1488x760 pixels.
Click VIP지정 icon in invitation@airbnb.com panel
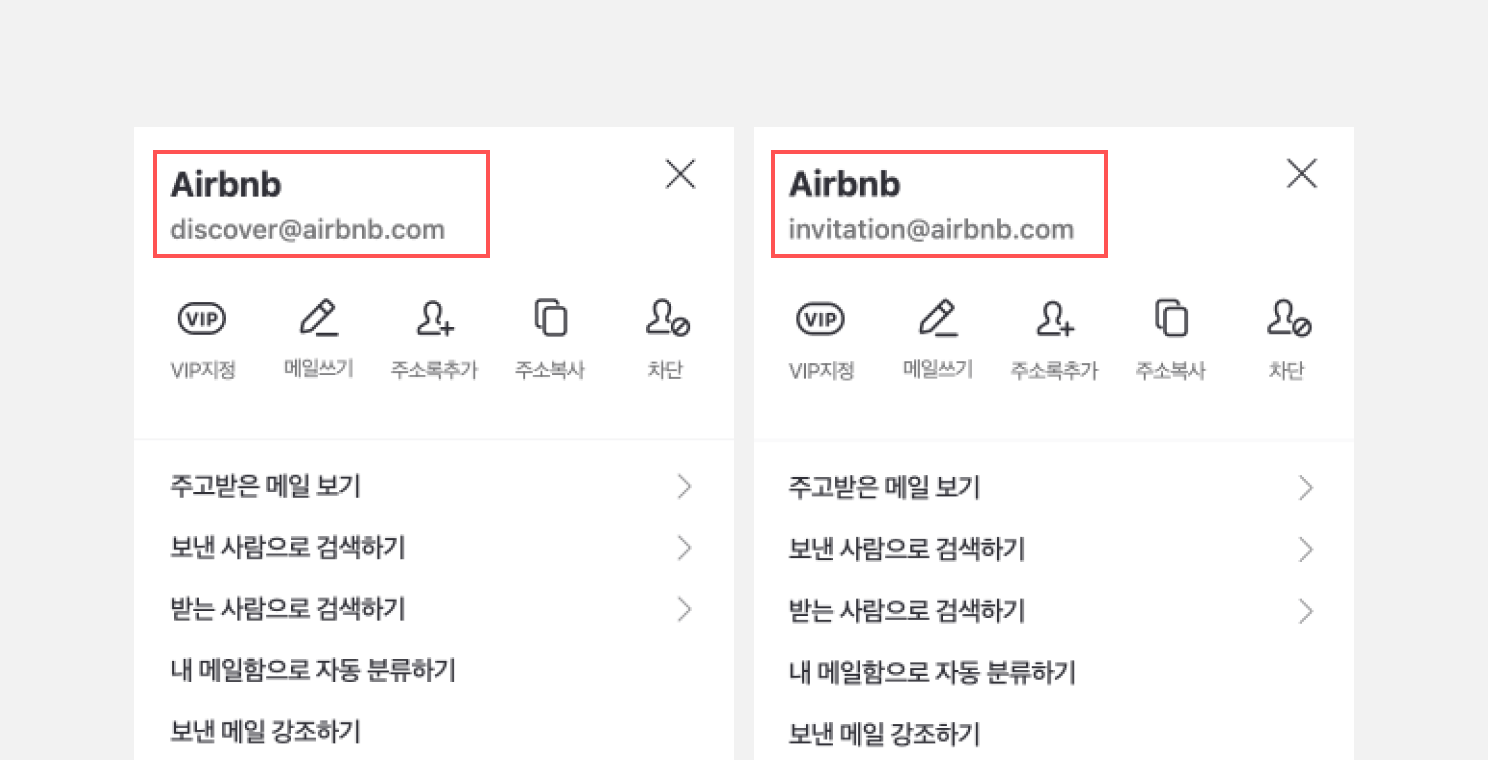821,320
